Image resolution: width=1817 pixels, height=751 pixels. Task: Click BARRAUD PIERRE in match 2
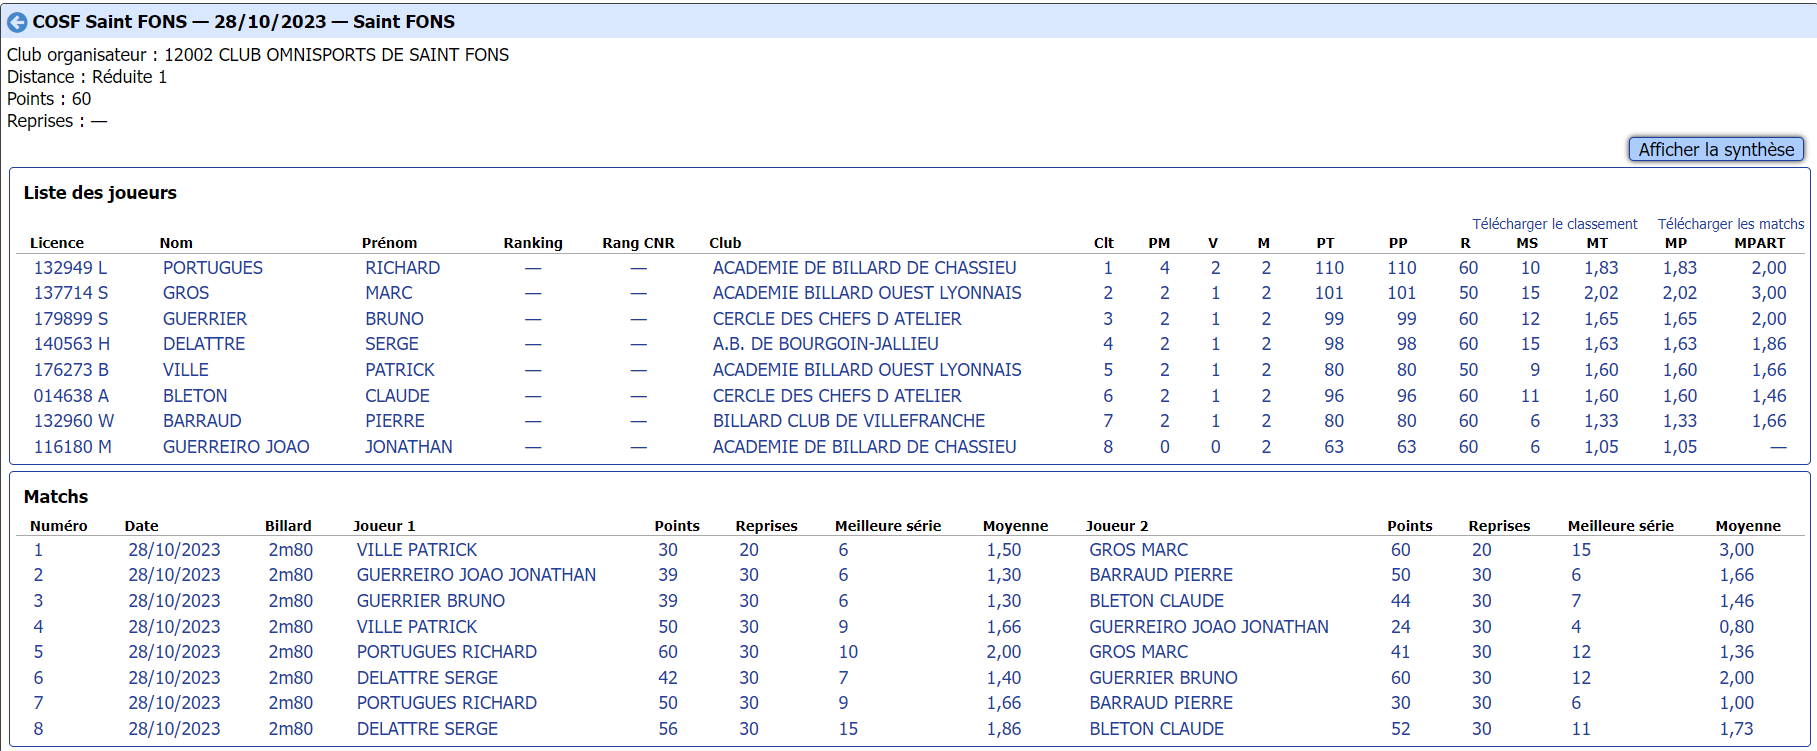[x=1161, y=575]
